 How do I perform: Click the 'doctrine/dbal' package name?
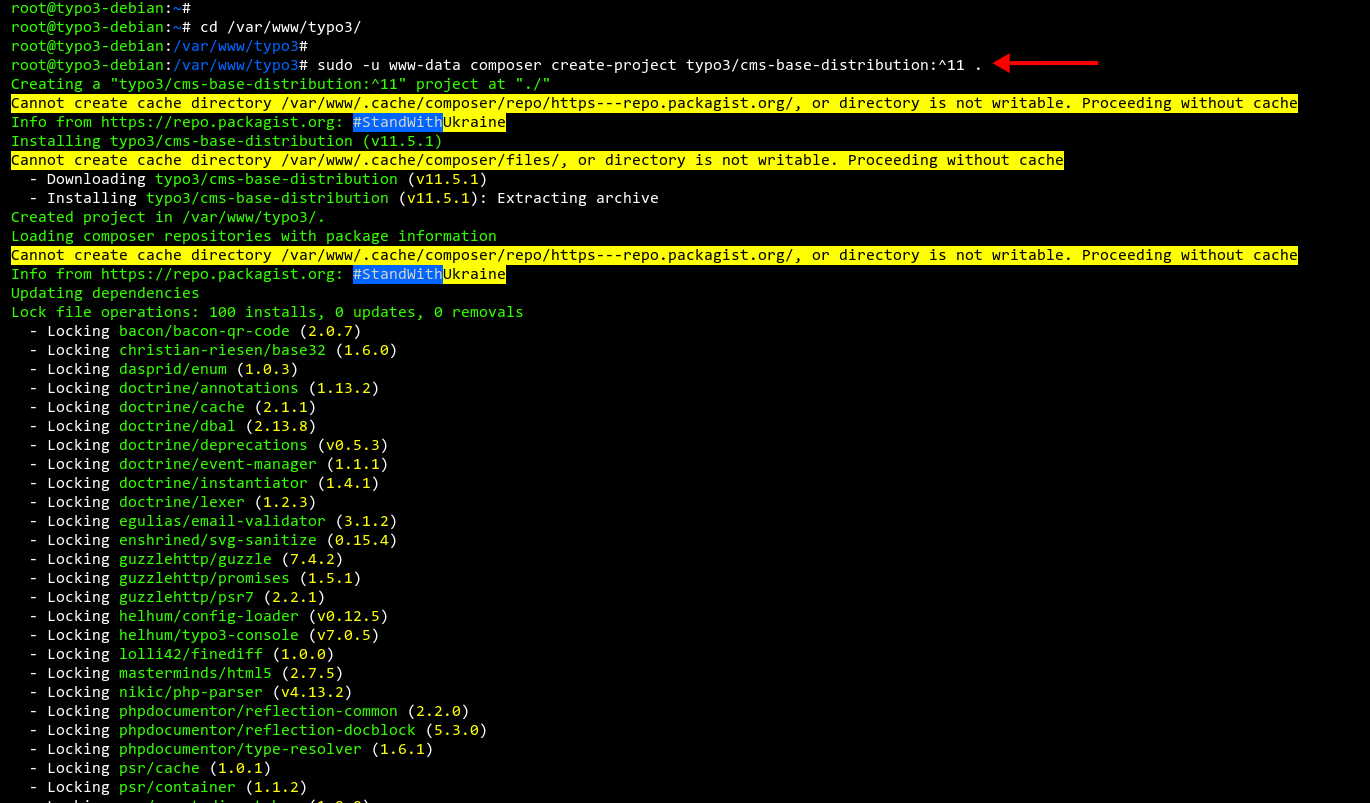pyautogui.click(x=177, y=426)
